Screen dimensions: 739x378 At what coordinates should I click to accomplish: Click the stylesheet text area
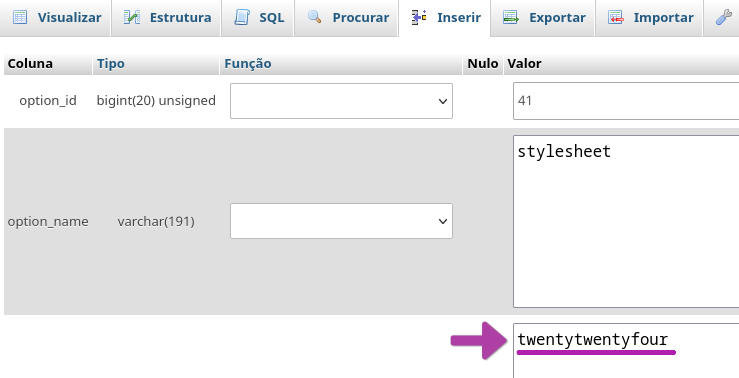tap(626, 222)
